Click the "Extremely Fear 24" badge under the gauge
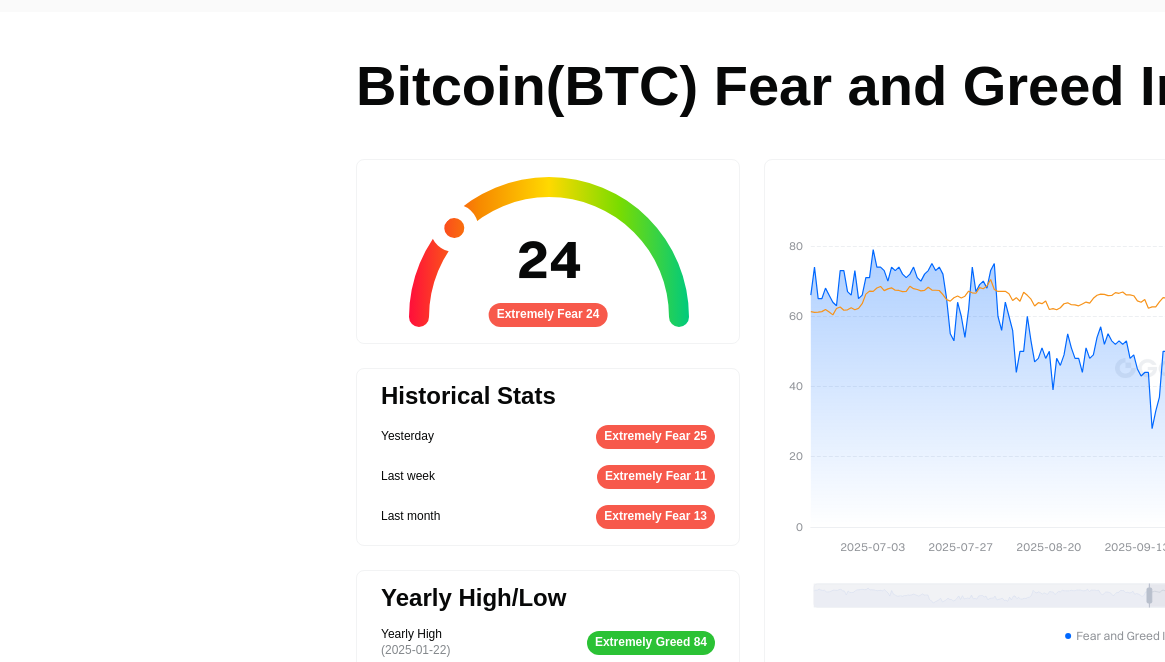The image size is (1165, 662). click(548, 314)
